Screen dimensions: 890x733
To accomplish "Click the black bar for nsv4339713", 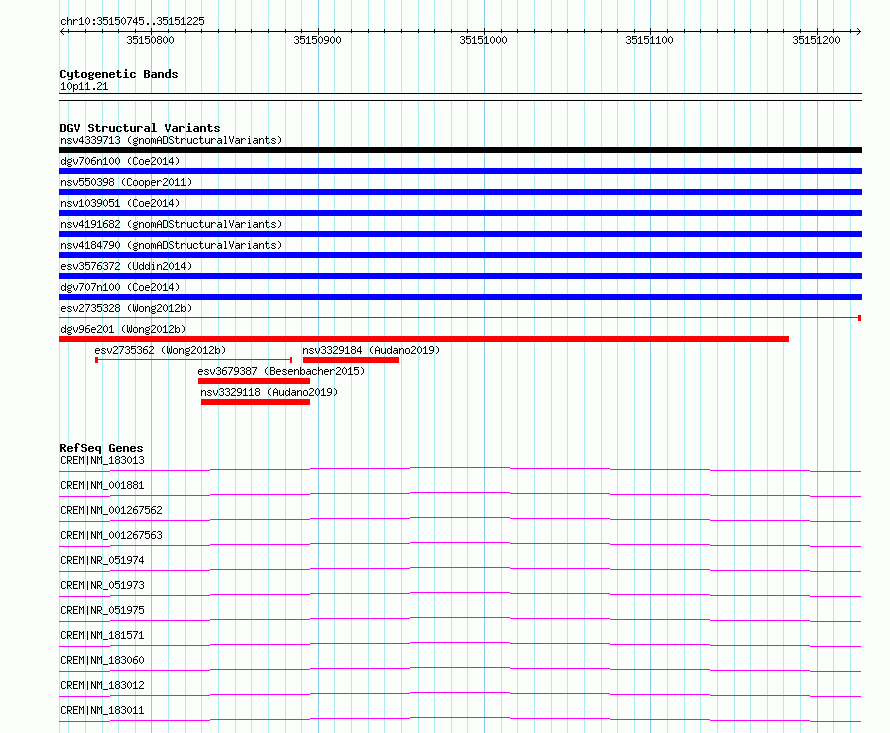I will click(x=460, y=150).
